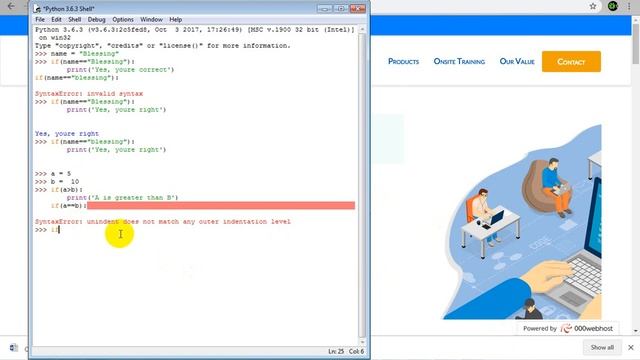640x360 pixels.
Task: Click the 'Yes, youre right' output line
Action: 67,133
